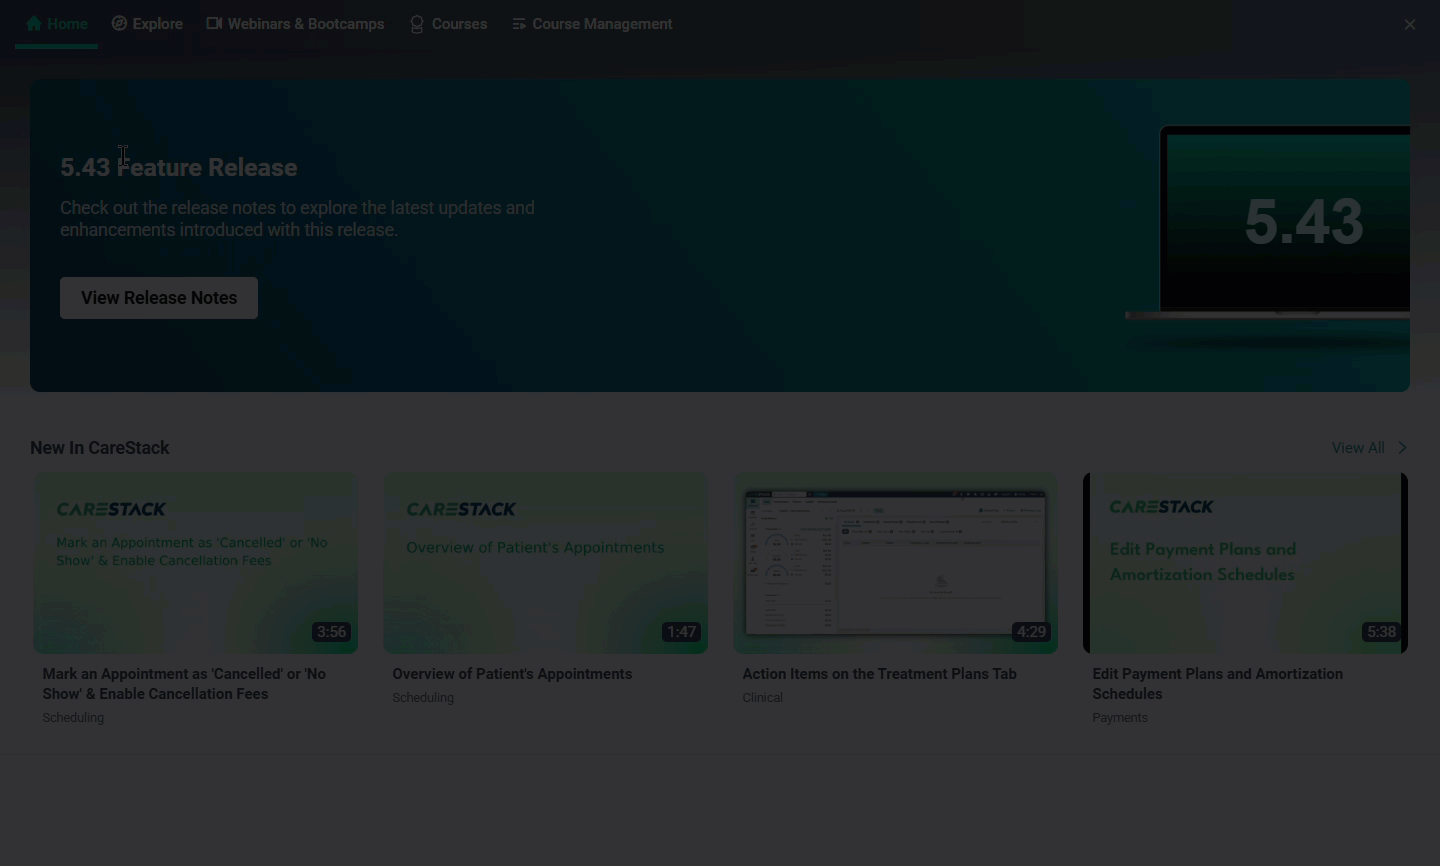Click the Webinars video camera icon

214,23
